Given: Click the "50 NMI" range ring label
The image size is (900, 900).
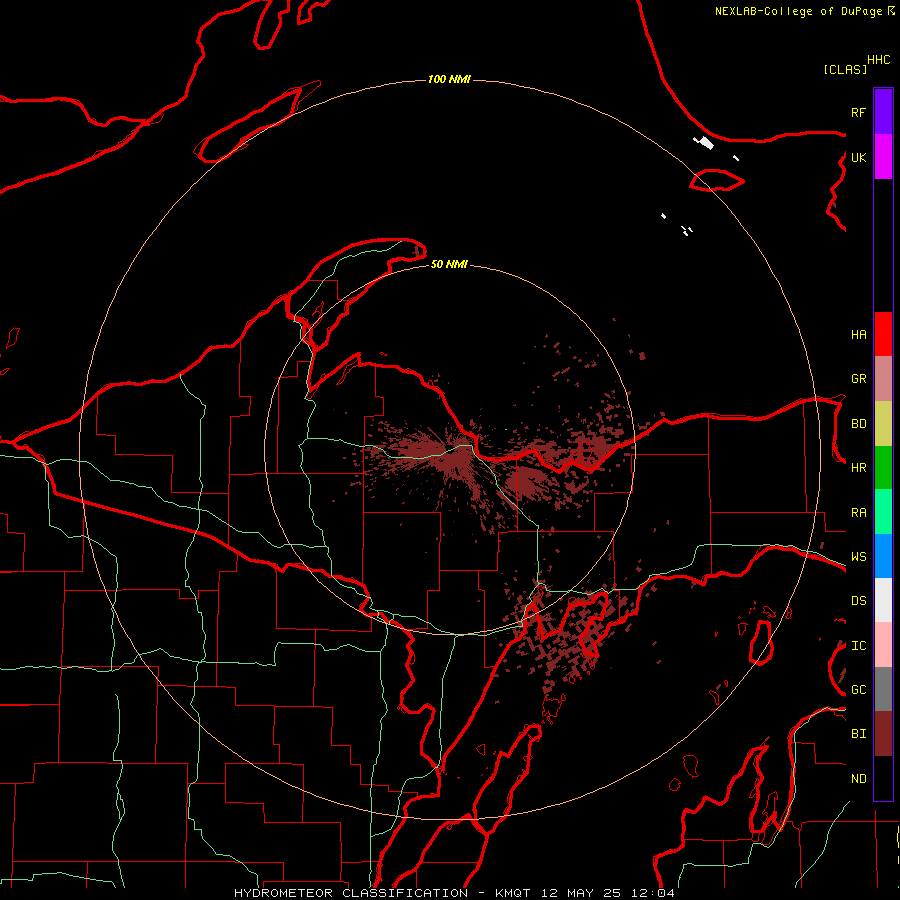Looking at the screenshot, I should 449,264.
